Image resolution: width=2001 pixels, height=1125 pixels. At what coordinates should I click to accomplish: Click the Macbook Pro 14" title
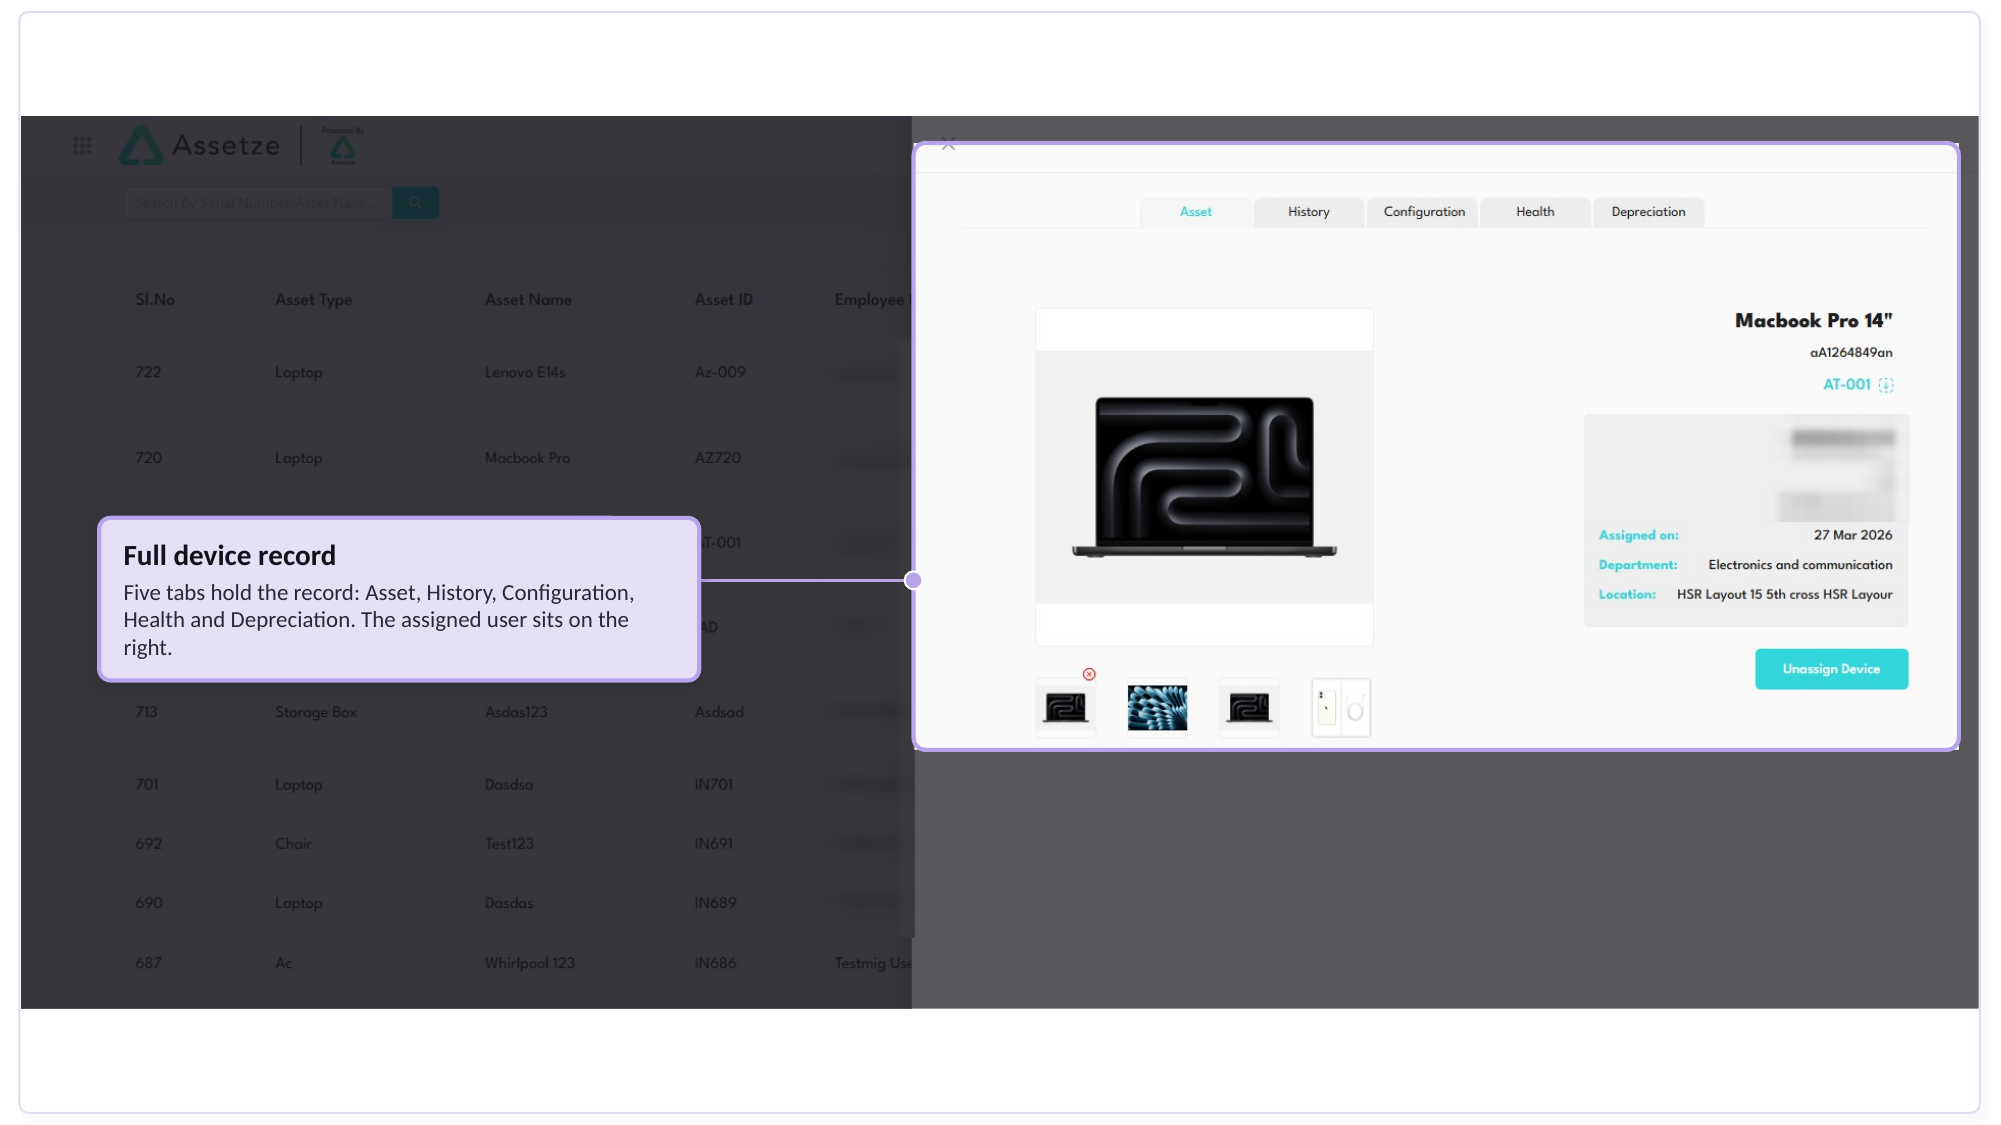[x=1813, y=321]
